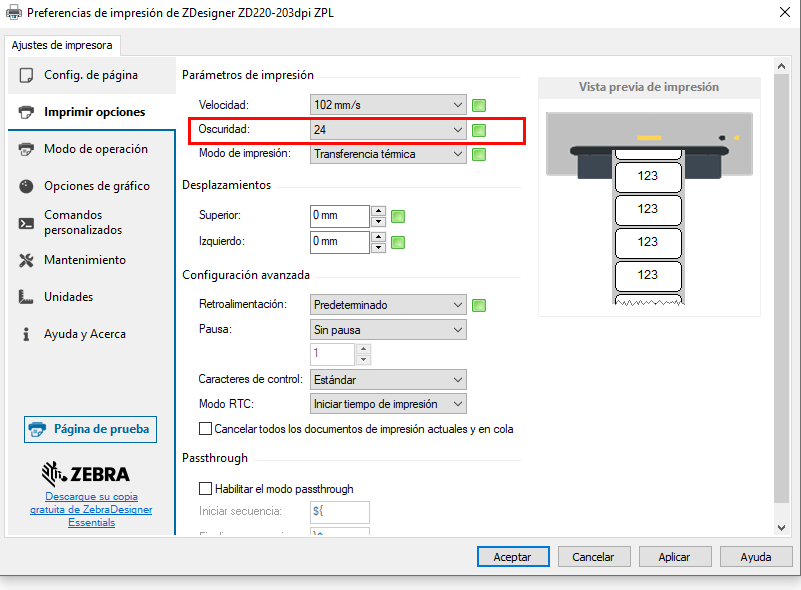The height and width of the screenshot is (590, 801).
Task: Toggle green square beside Oscuridad field
Action: point(479,130)
